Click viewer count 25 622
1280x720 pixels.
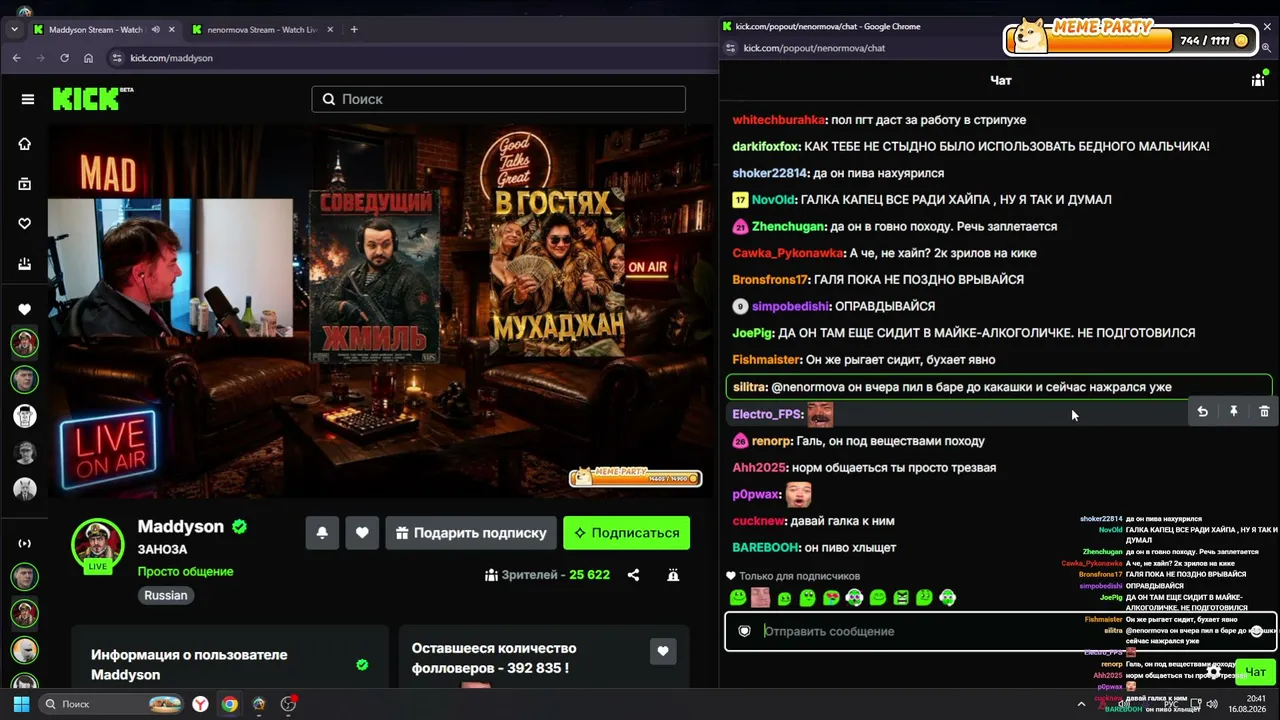click(589, 575)
